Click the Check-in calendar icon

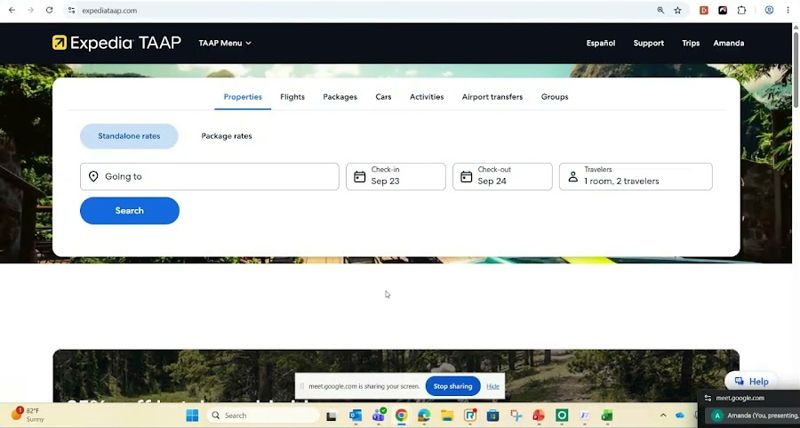pyautogui.click(x=360, y=177)
